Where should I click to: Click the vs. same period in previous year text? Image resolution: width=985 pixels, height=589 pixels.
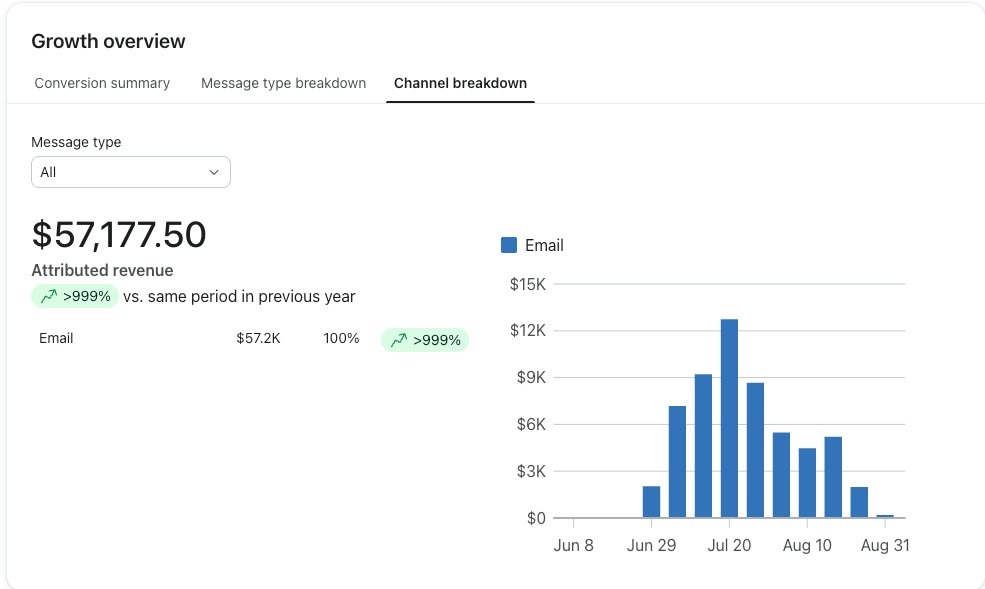(239, 296)
